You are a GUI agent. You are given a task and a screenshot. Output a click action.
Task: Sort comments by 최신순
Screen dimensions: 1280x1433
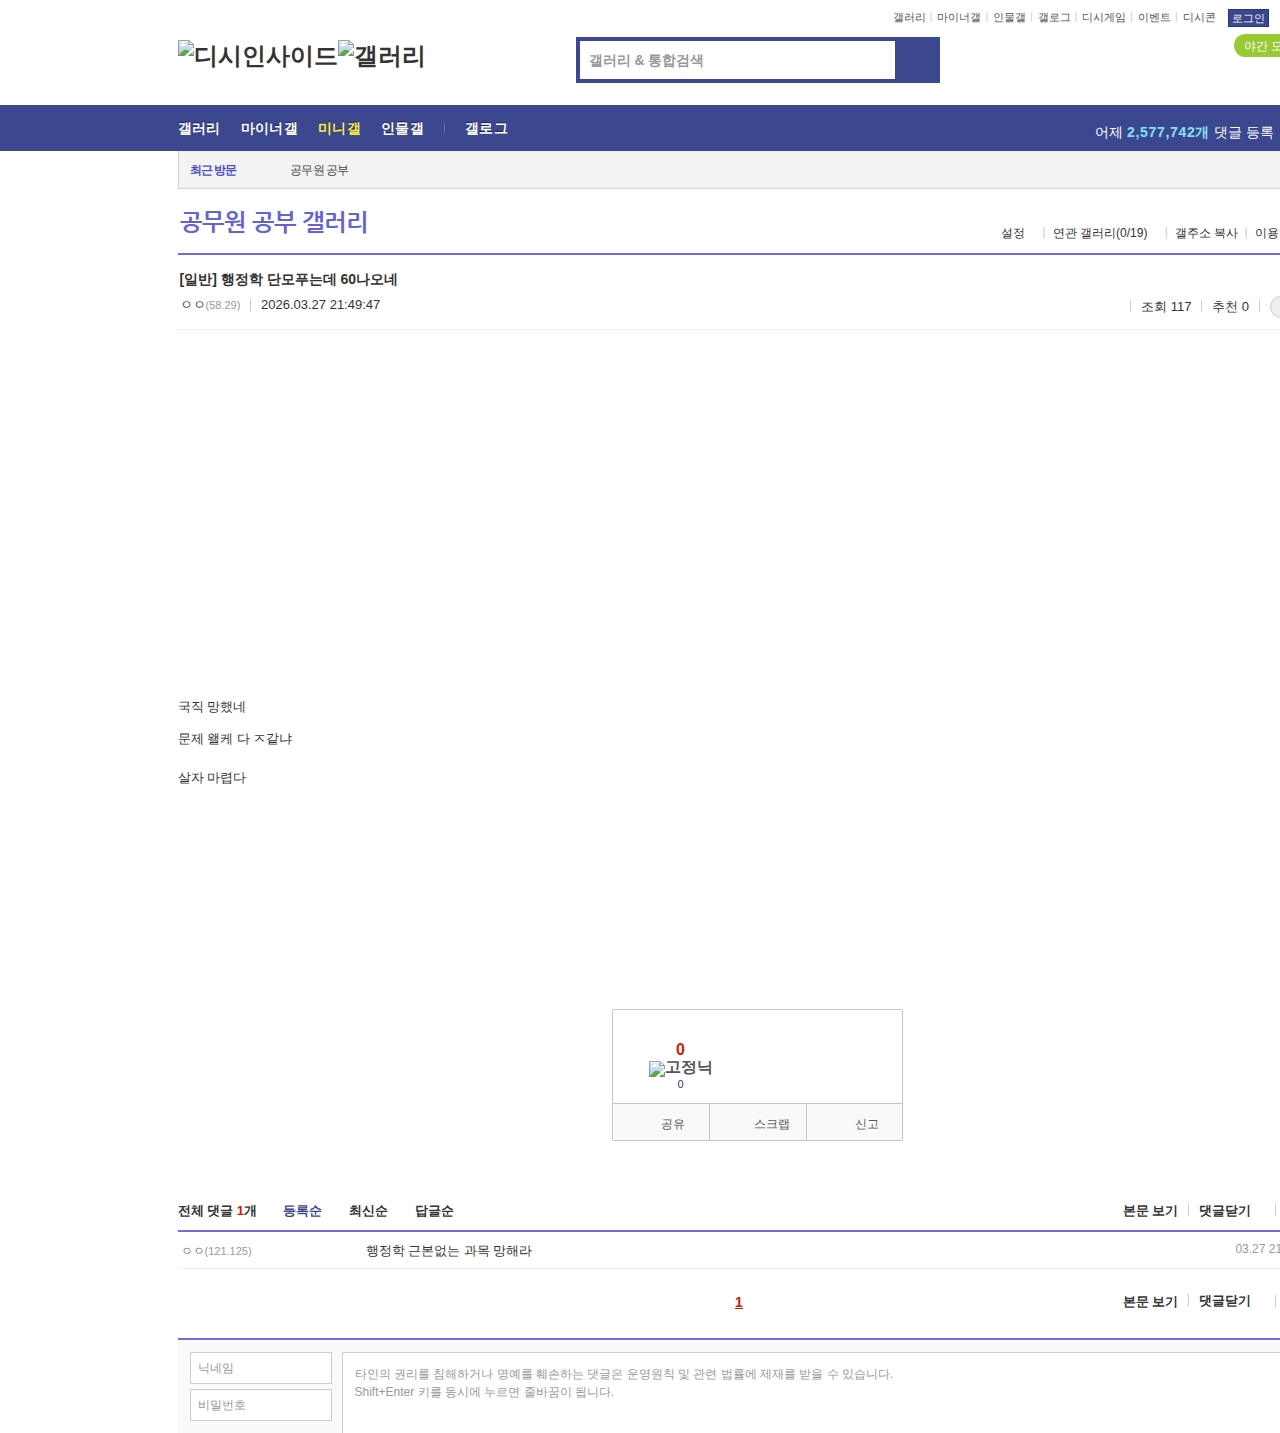(x=368, y=1211)
